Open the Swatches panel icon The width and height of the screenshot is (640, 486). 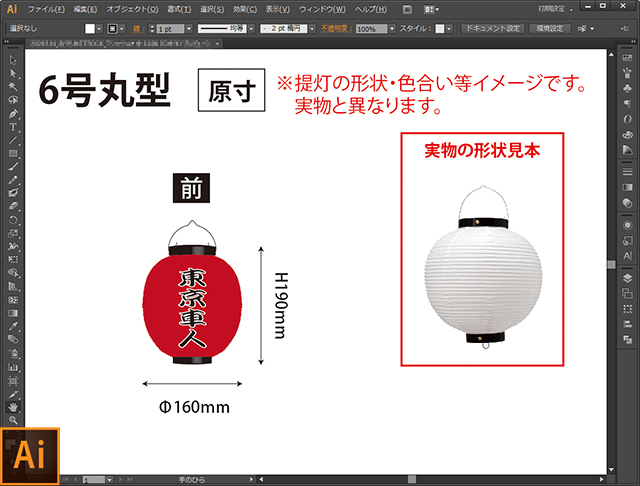tap(627, 58)
